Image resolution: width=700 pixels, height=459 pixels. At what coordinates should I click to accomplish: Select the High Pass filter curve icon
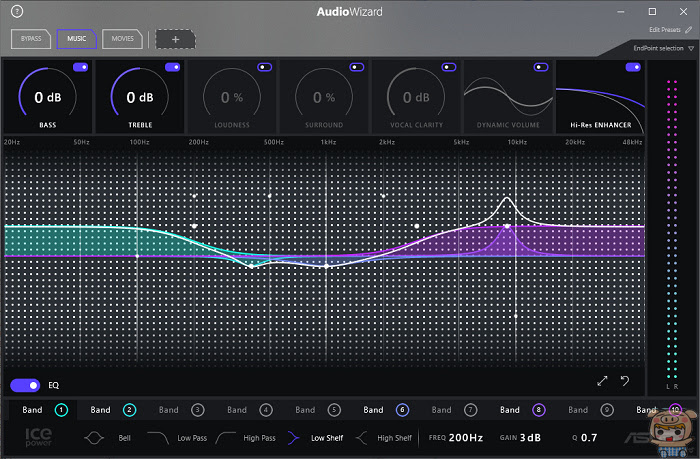coord(225,438)
